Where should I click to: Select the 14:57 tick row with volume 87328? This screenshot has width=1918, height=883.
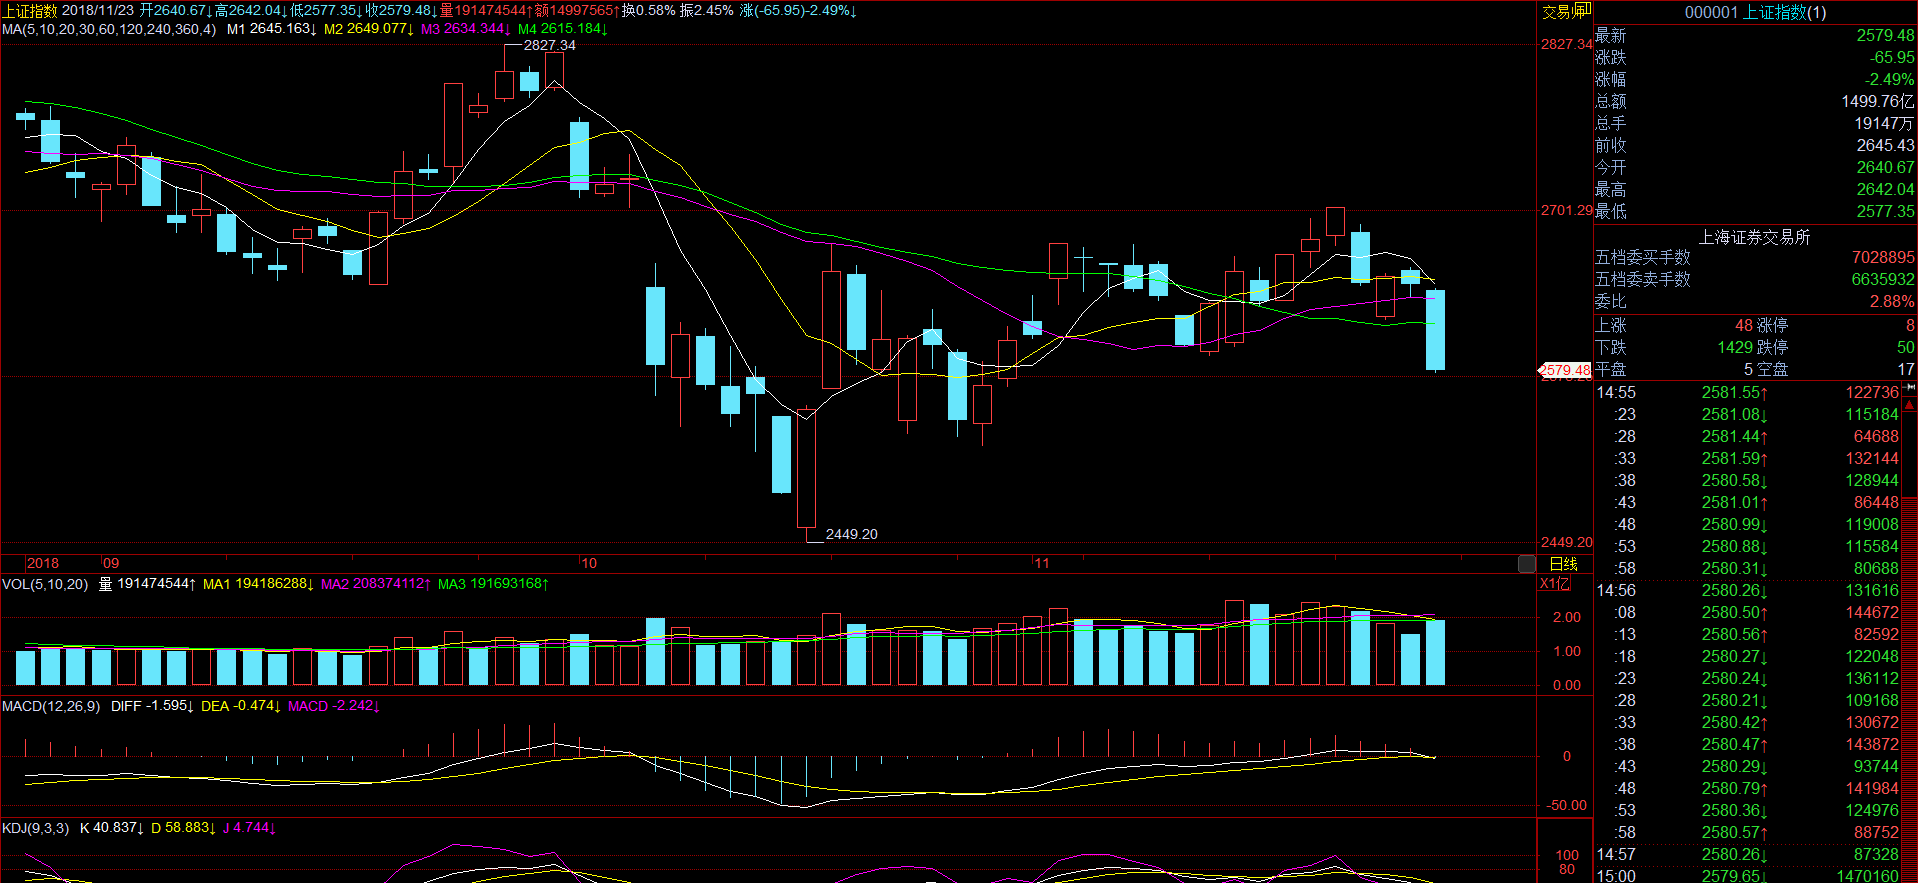tap(1747, 854)
